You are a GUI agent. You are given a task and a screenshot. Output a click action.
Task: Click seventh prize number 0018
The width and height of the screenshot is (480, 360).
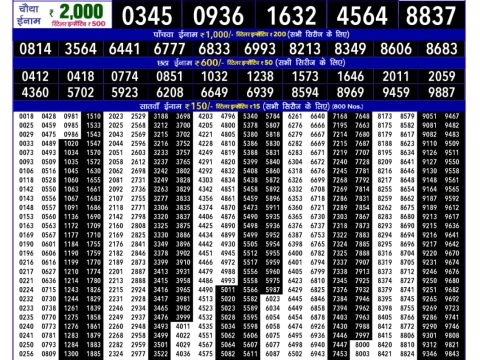[x=26, y=116]
